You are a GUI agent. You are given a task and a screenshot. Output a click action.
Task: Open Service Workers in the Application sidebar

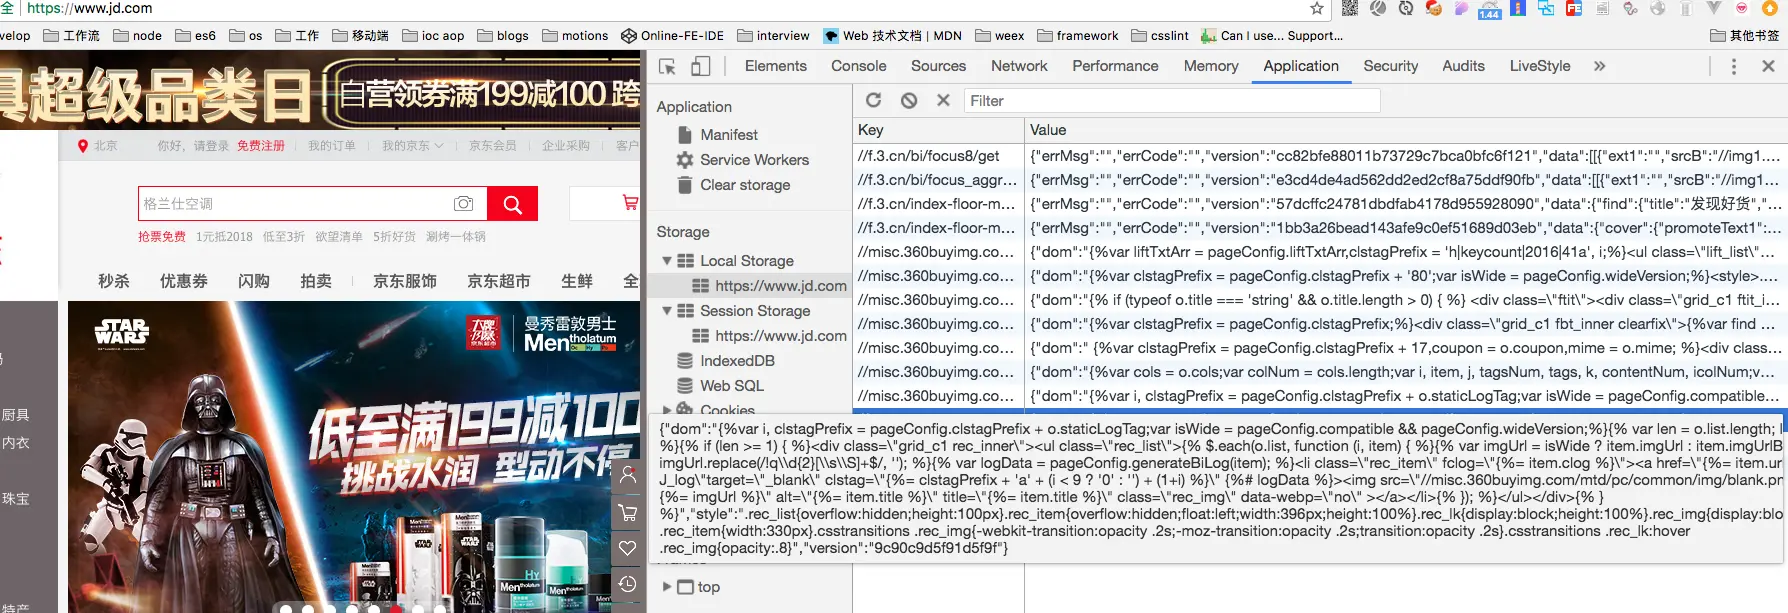pyautogui.click(x=754, y=160)
